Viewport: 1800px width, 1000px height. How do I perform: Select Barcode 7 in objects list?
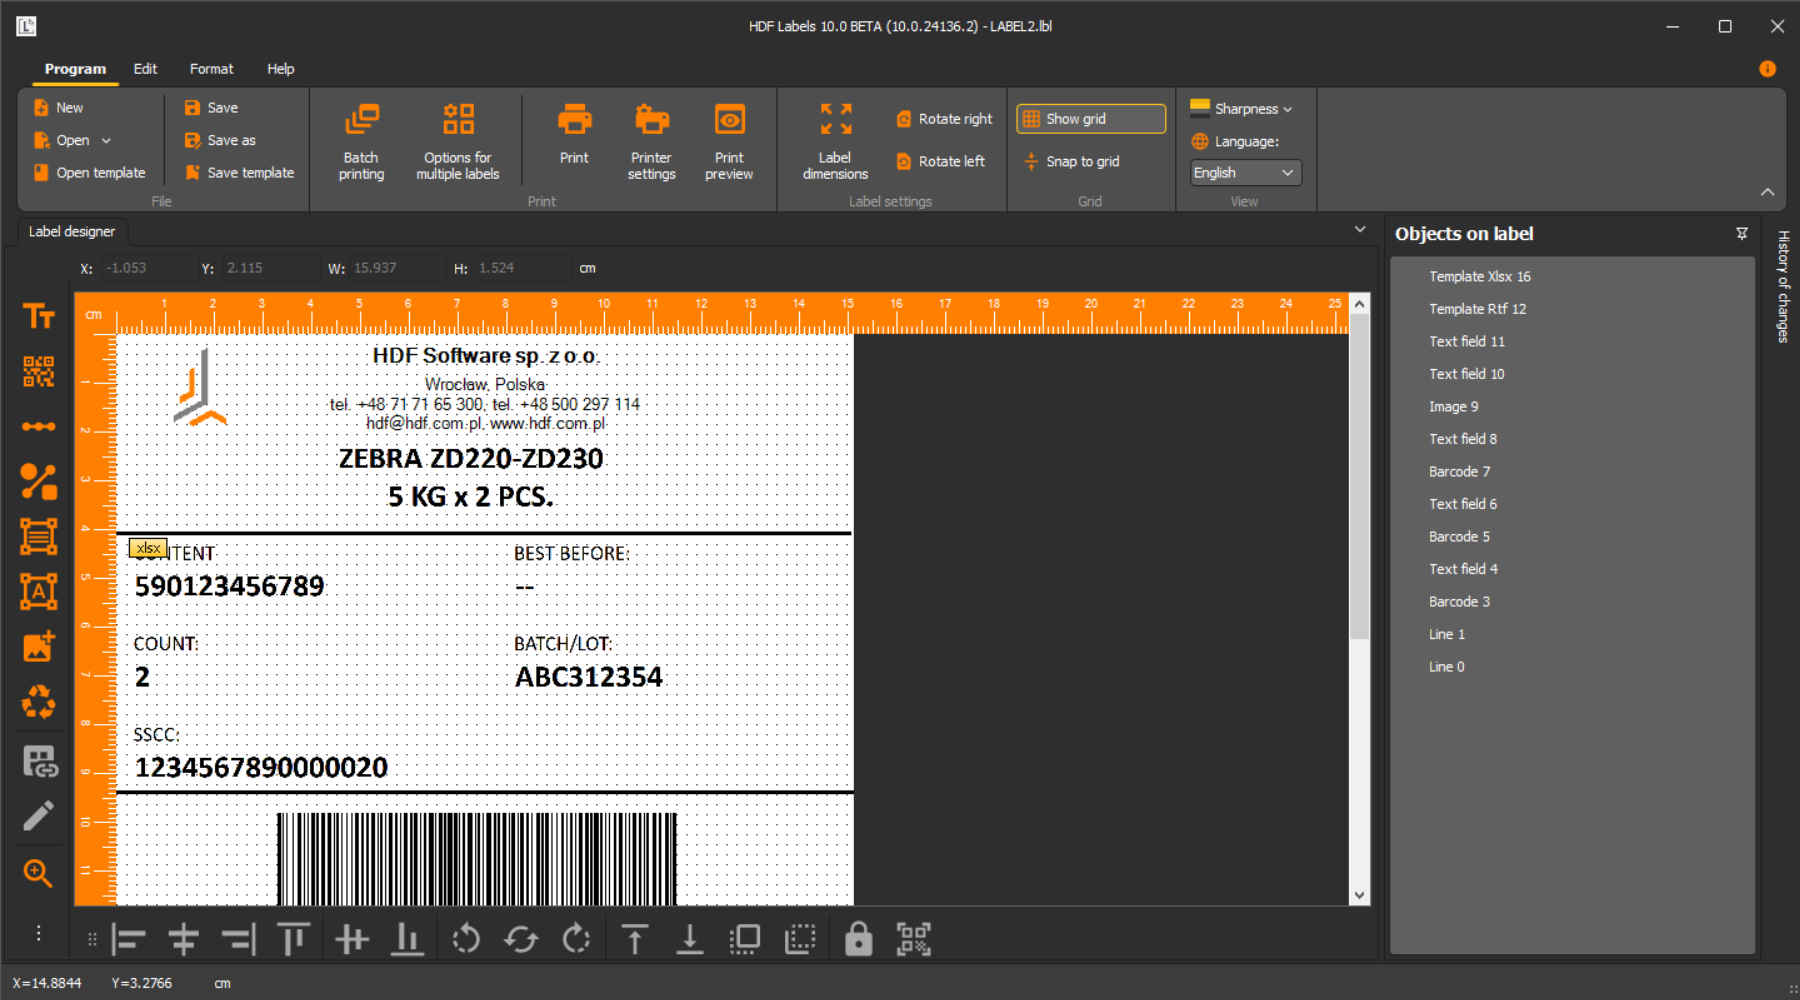1459,472
